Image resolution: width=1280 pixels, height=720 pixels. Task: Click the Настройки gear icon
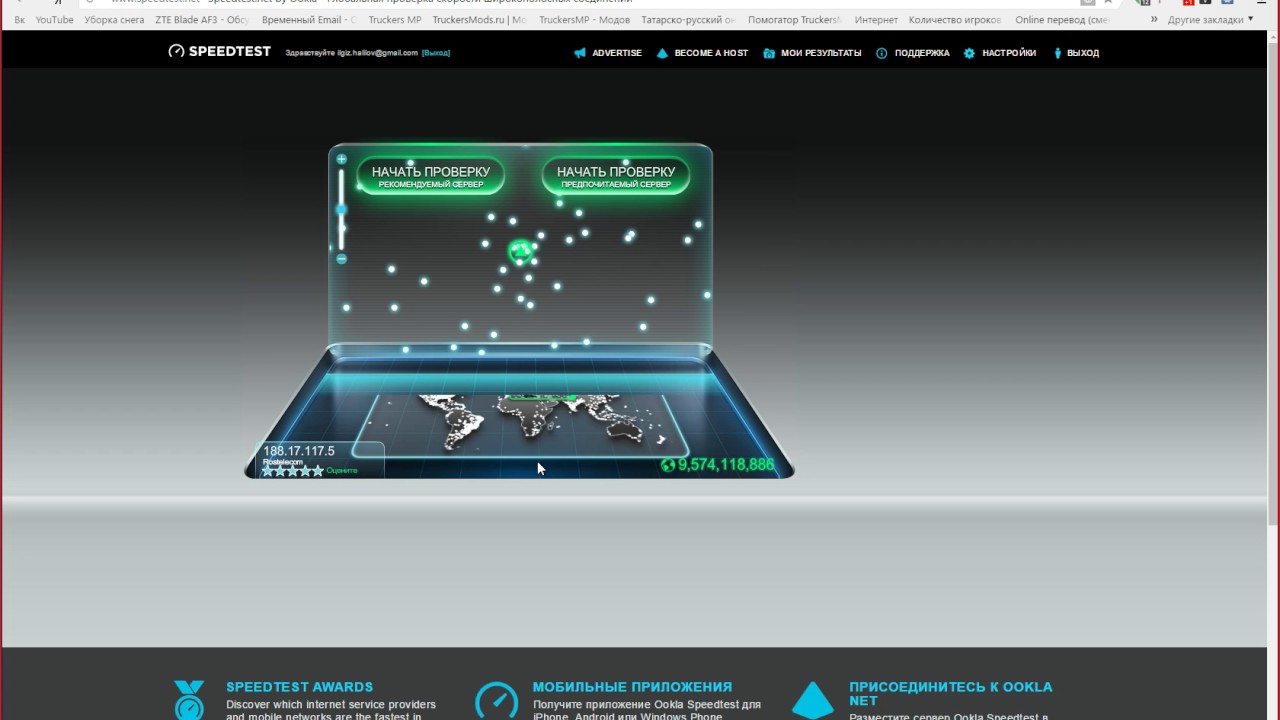[x=969, y=53]
